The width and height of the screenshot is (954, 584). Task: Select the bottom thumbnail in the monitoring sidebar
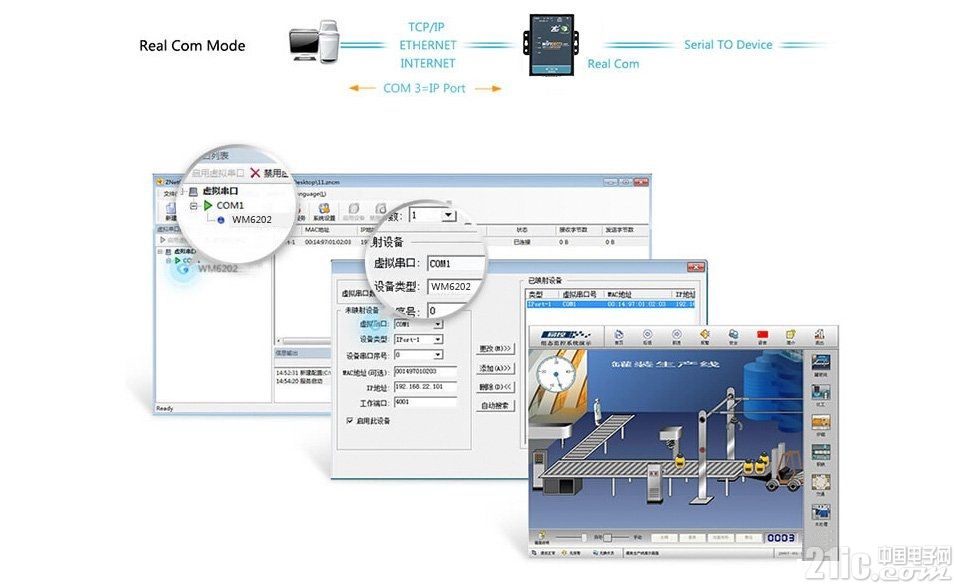coord(820,512)
